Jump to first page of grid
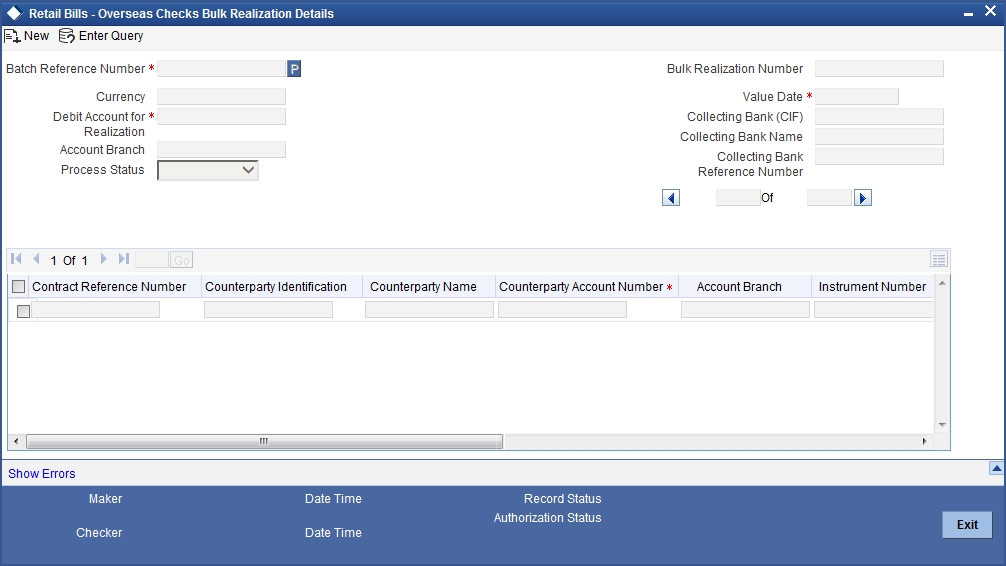1006x566 pixels. [x=17, y=259]
